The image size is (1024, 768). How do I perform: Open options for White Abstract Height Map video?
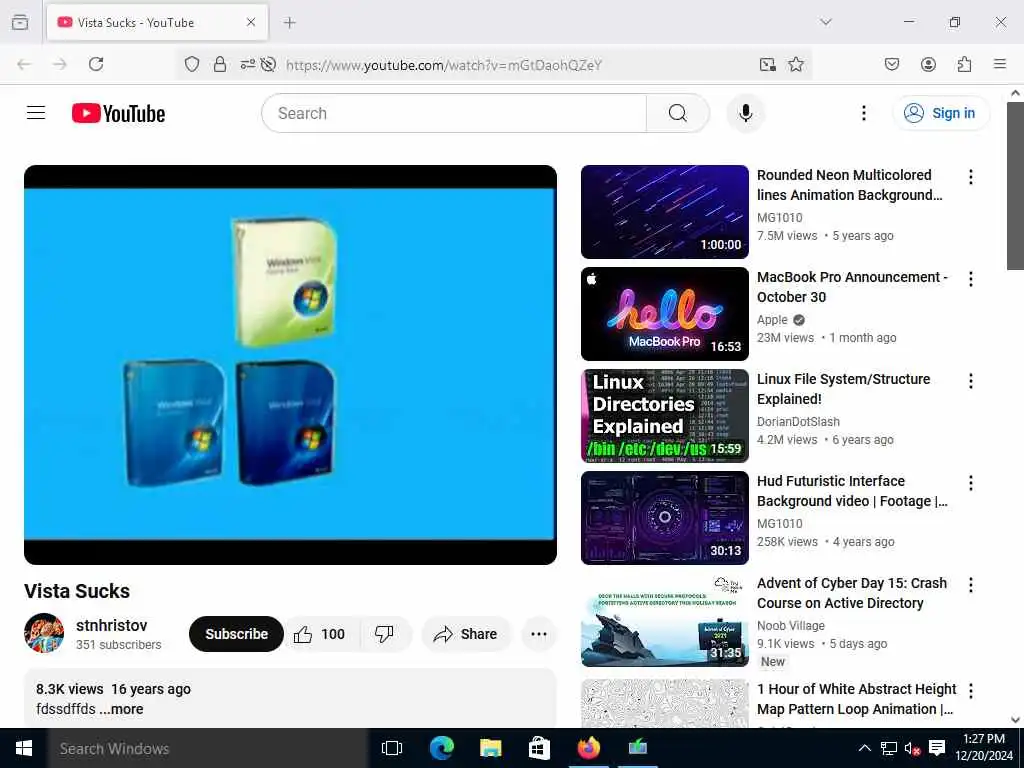970,690
